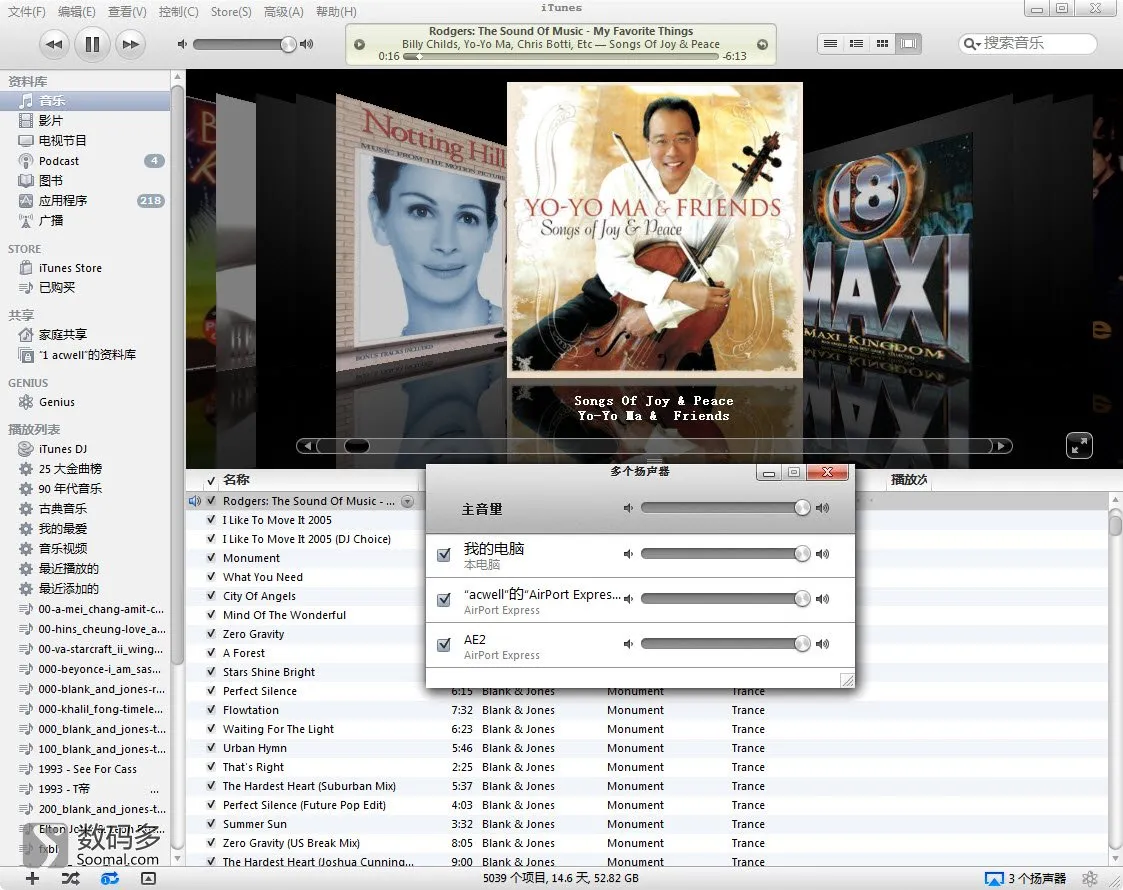Open 文件(F) menu
Viewport: 1123px width, 890px height.
click(x=26, y=11)
